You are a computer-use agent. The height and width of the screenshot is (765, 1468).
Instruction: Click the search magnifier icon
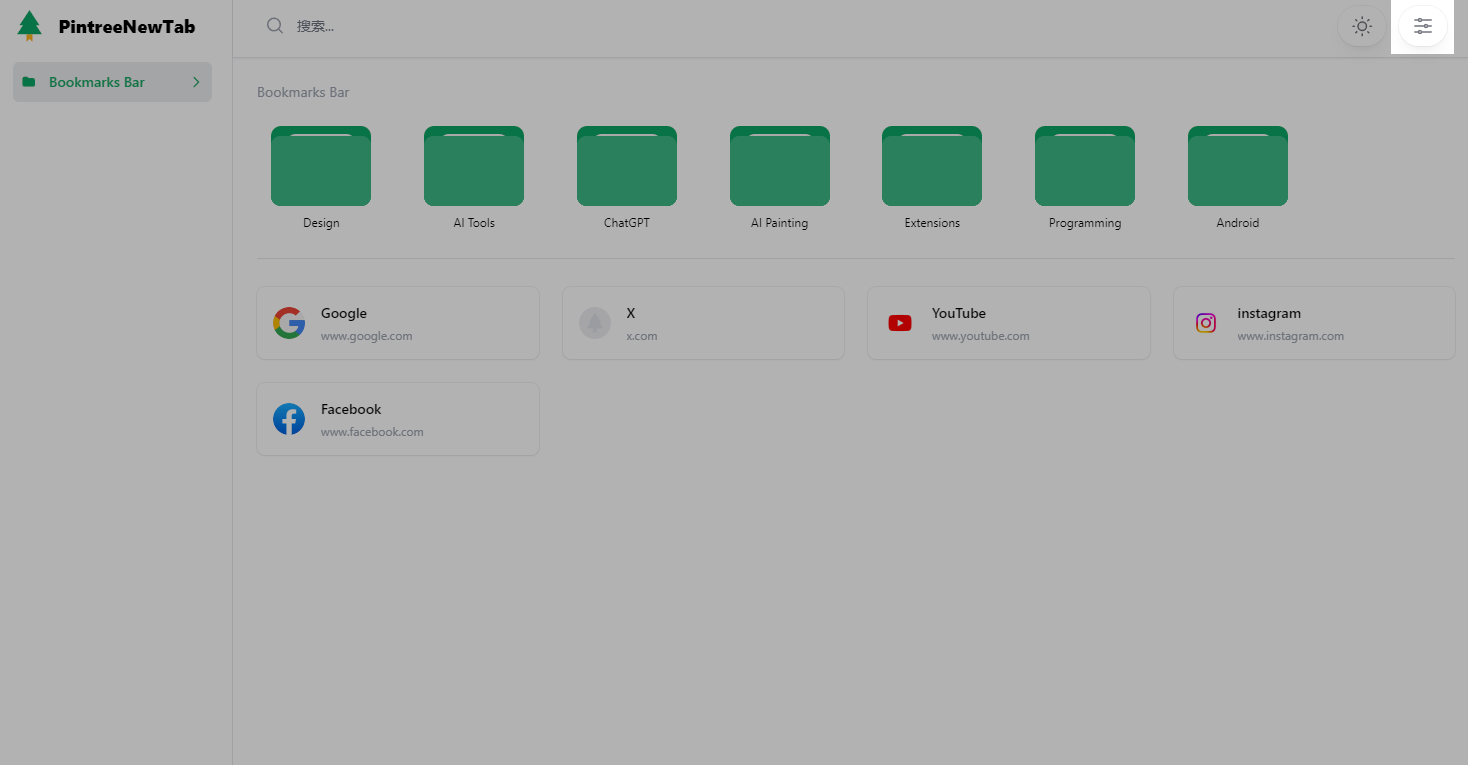(275, 26)
